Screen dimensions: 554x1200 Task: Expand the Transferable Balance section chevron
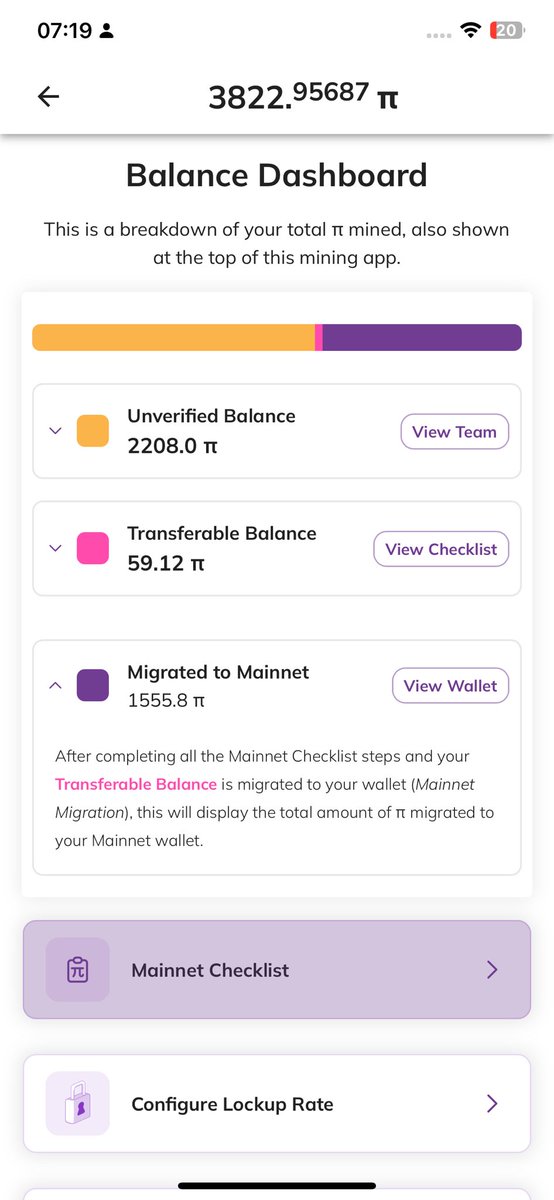55,548
